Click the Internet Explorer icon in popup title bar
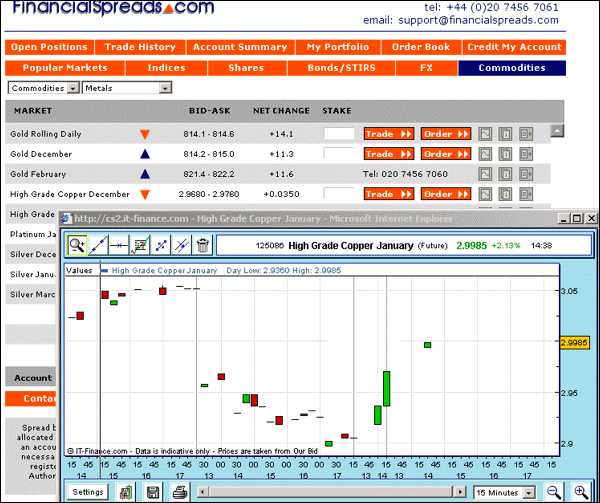600x503 pixels. pos(67,218)
